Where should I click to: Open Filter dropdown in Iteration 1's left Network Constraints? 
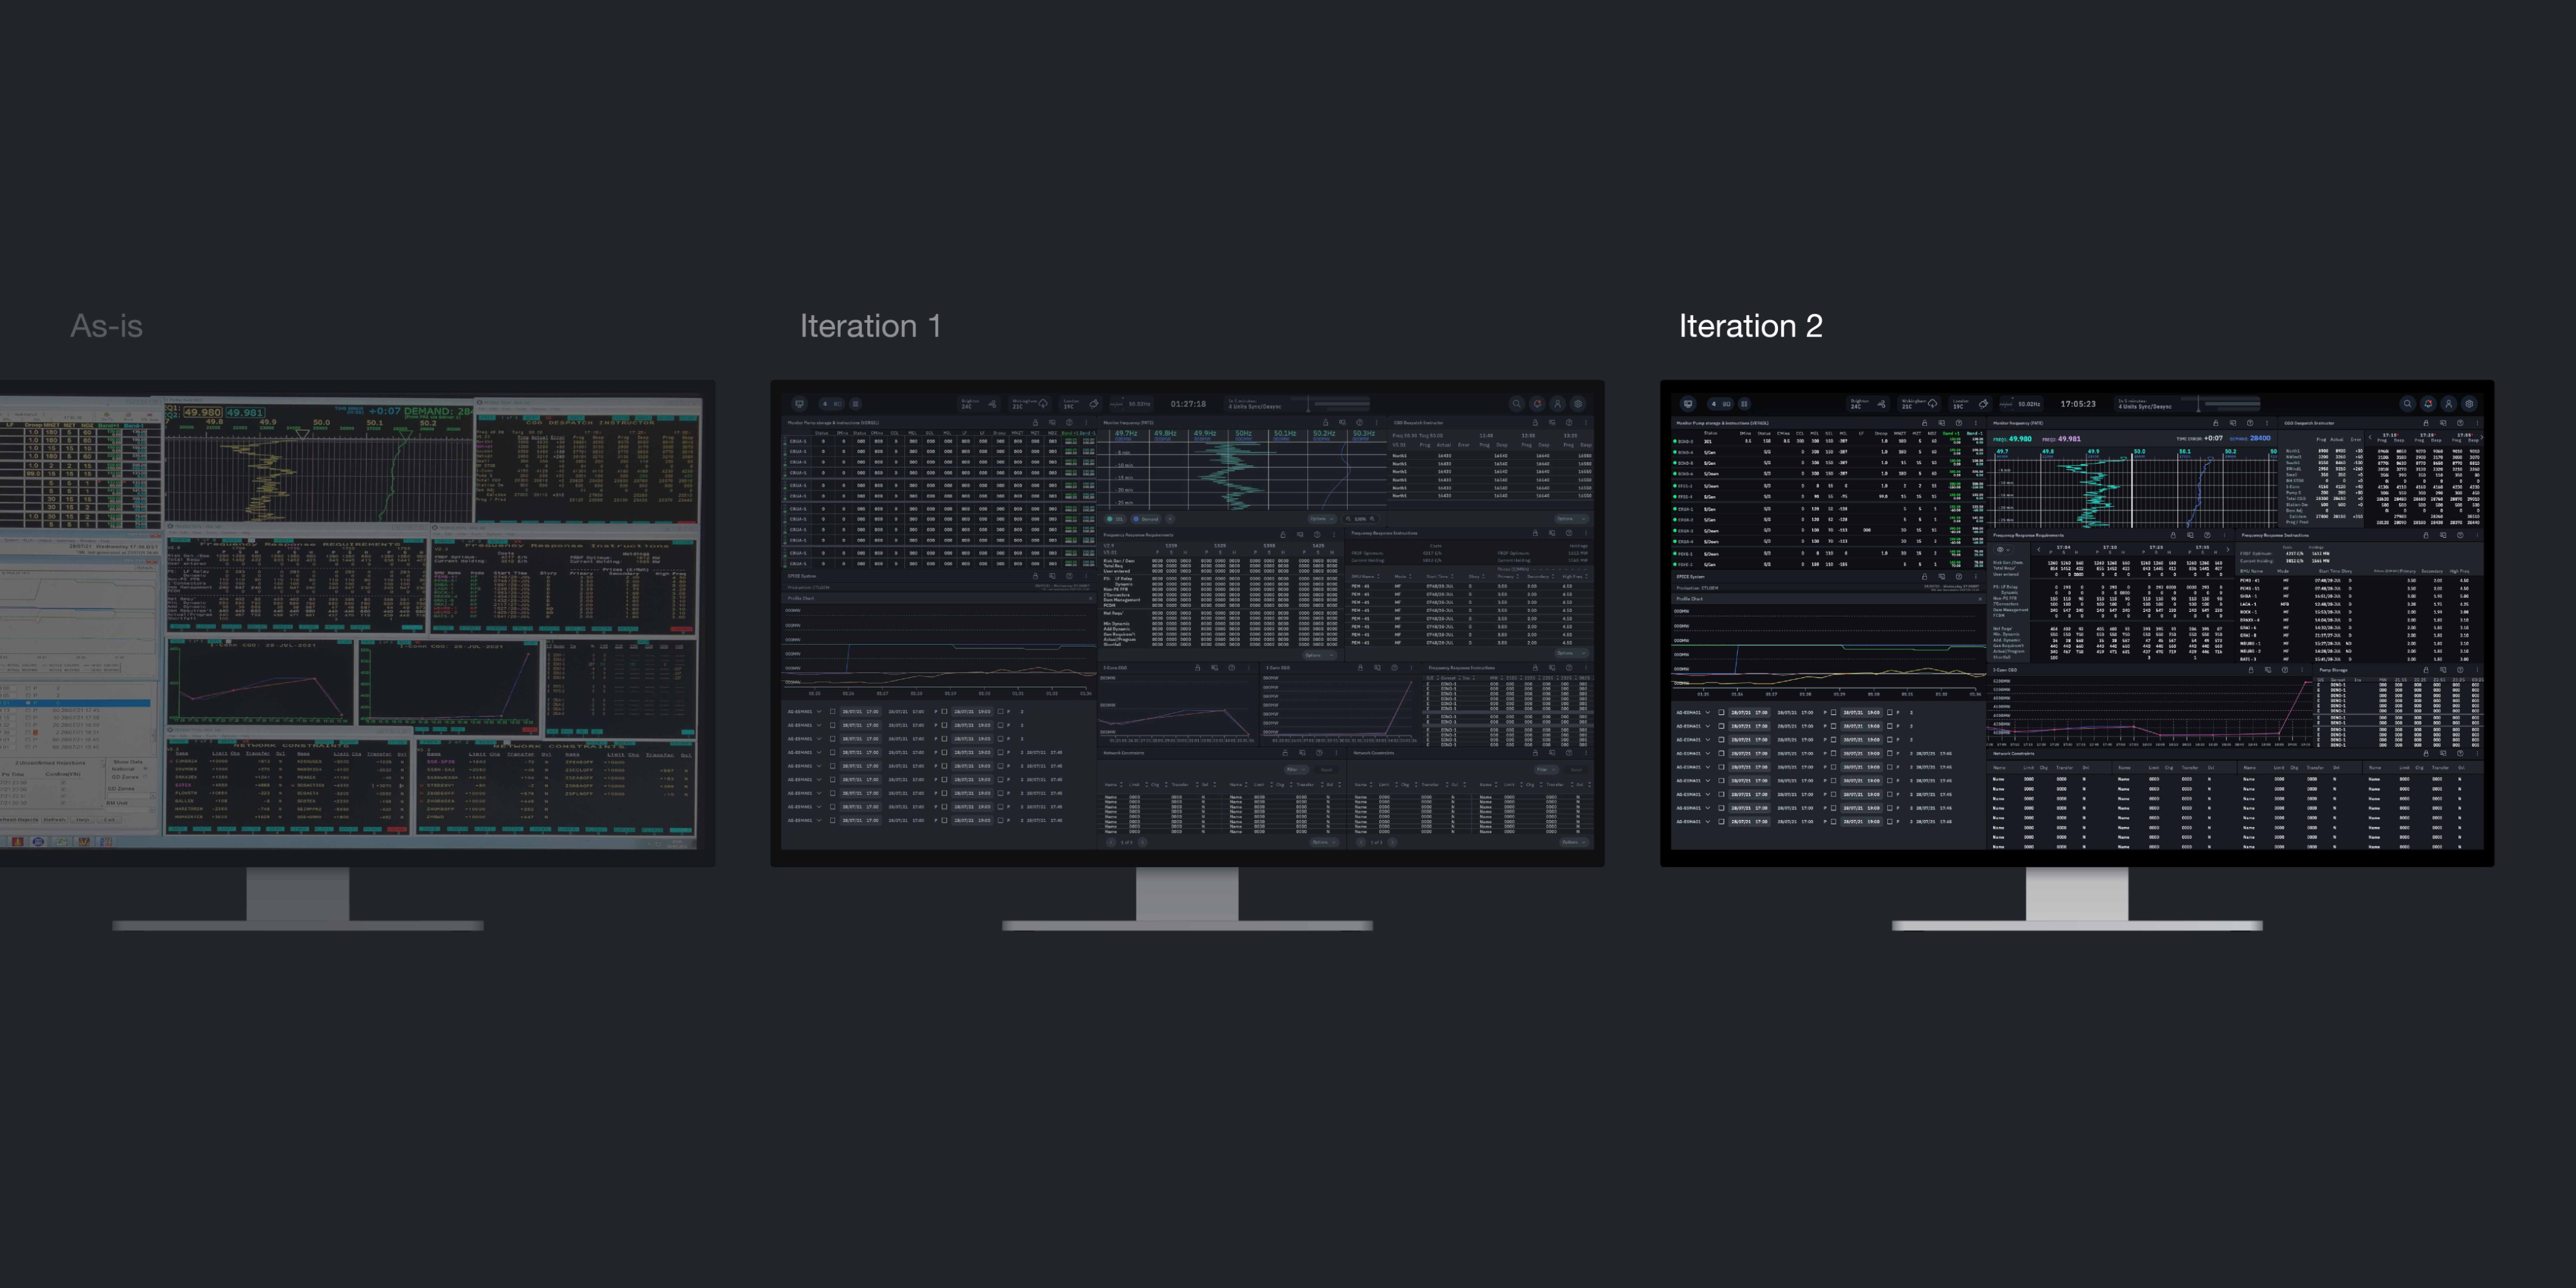[1296, 770]
